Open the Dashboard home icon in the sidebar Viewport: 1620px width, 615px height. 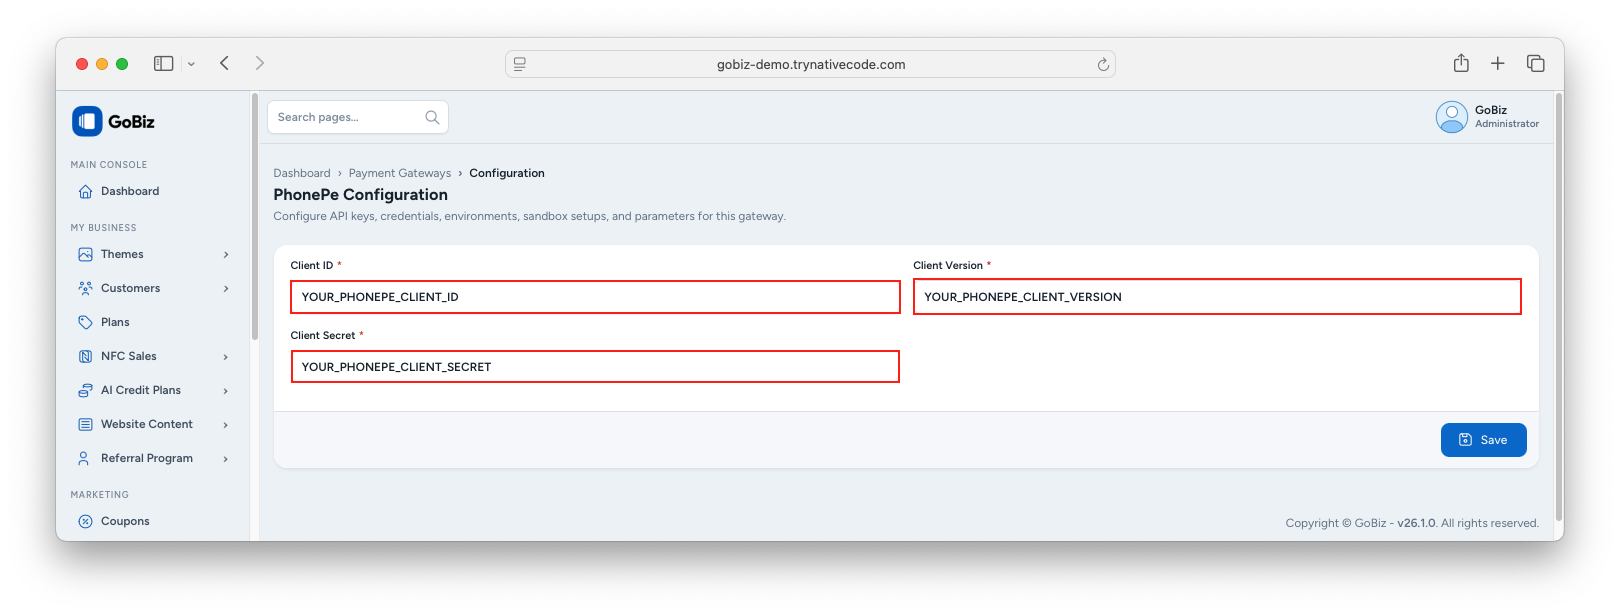[85, 192]
